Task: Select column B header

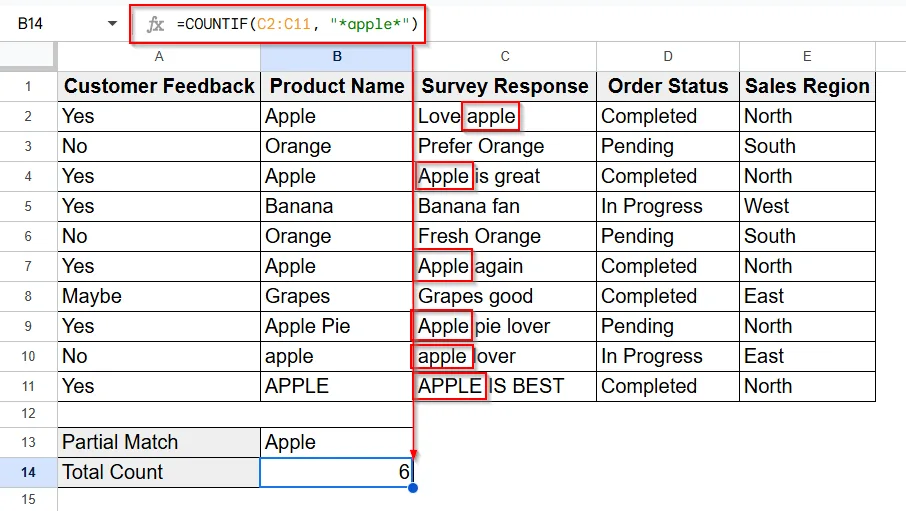Action: click(337, 57)
